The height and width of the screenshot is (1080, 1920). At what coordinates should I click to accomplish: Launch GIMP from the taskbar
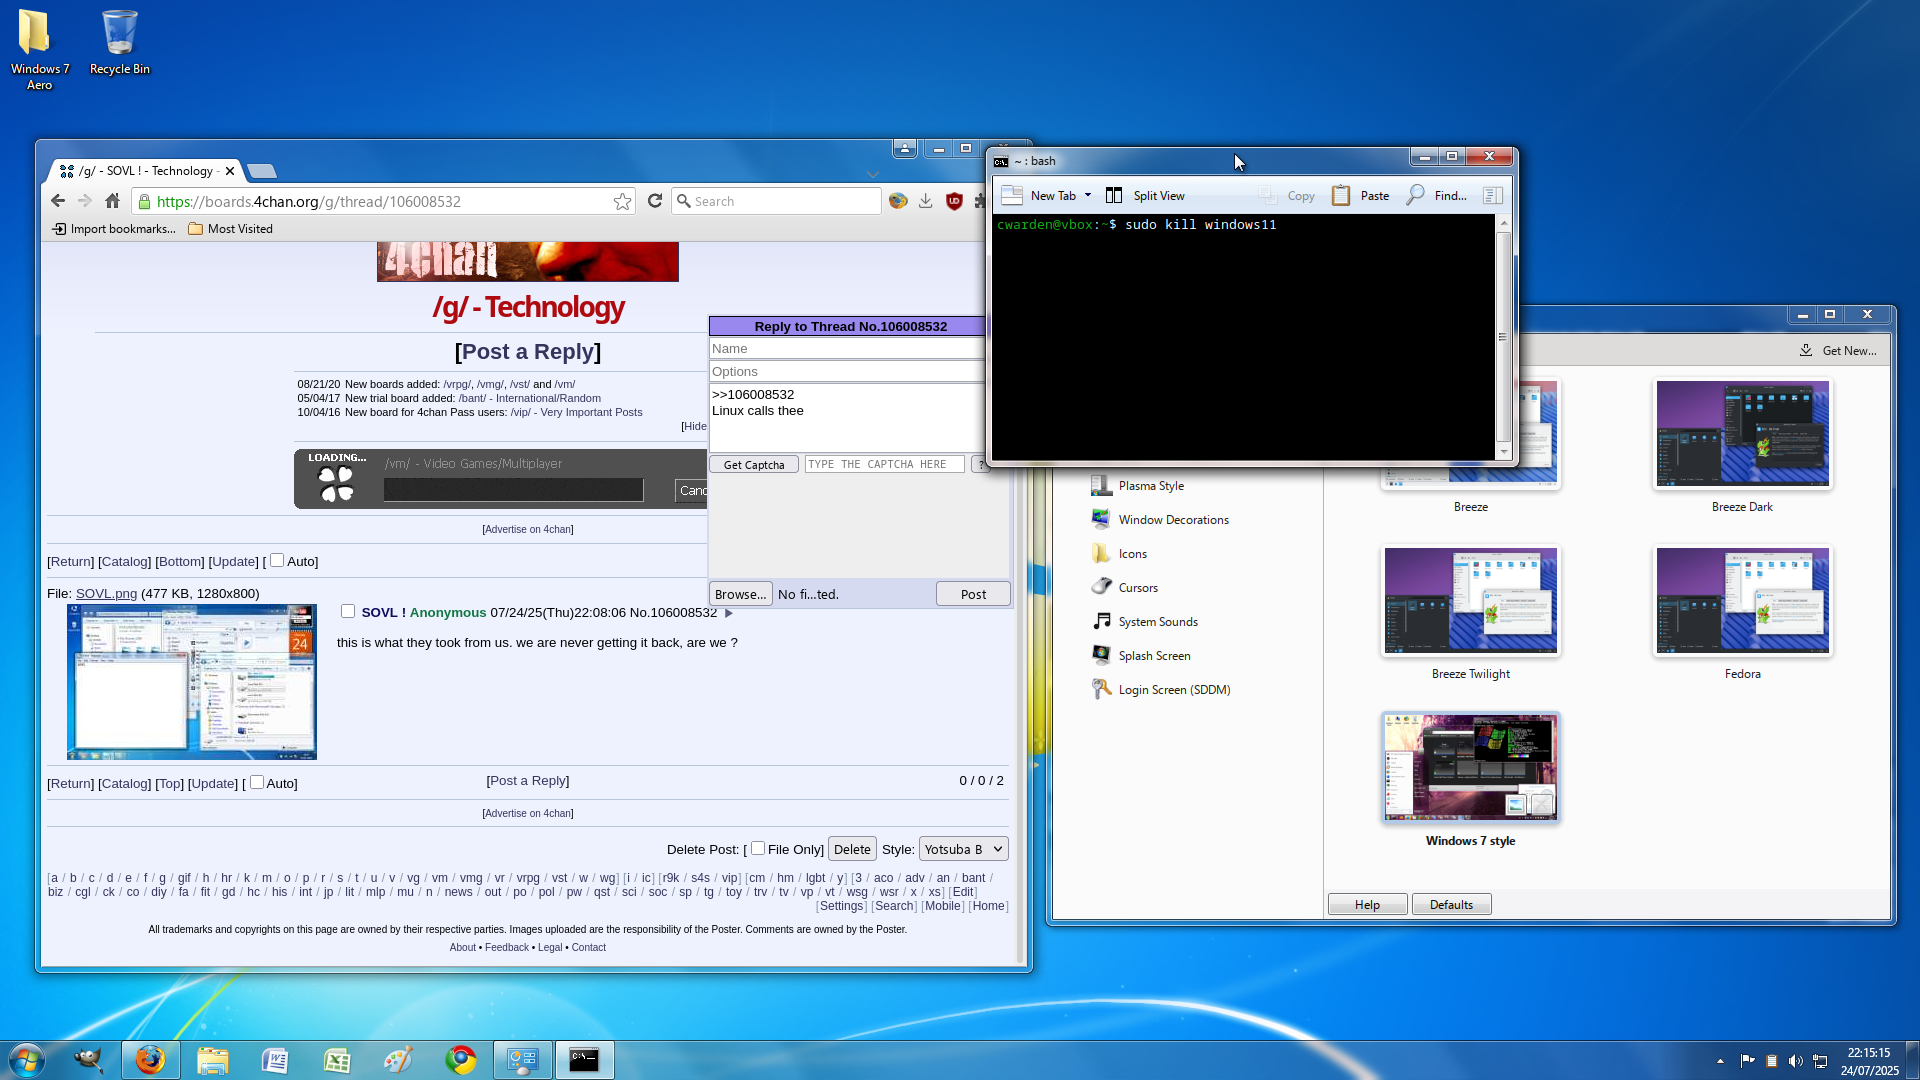(x=88, y=1060)
